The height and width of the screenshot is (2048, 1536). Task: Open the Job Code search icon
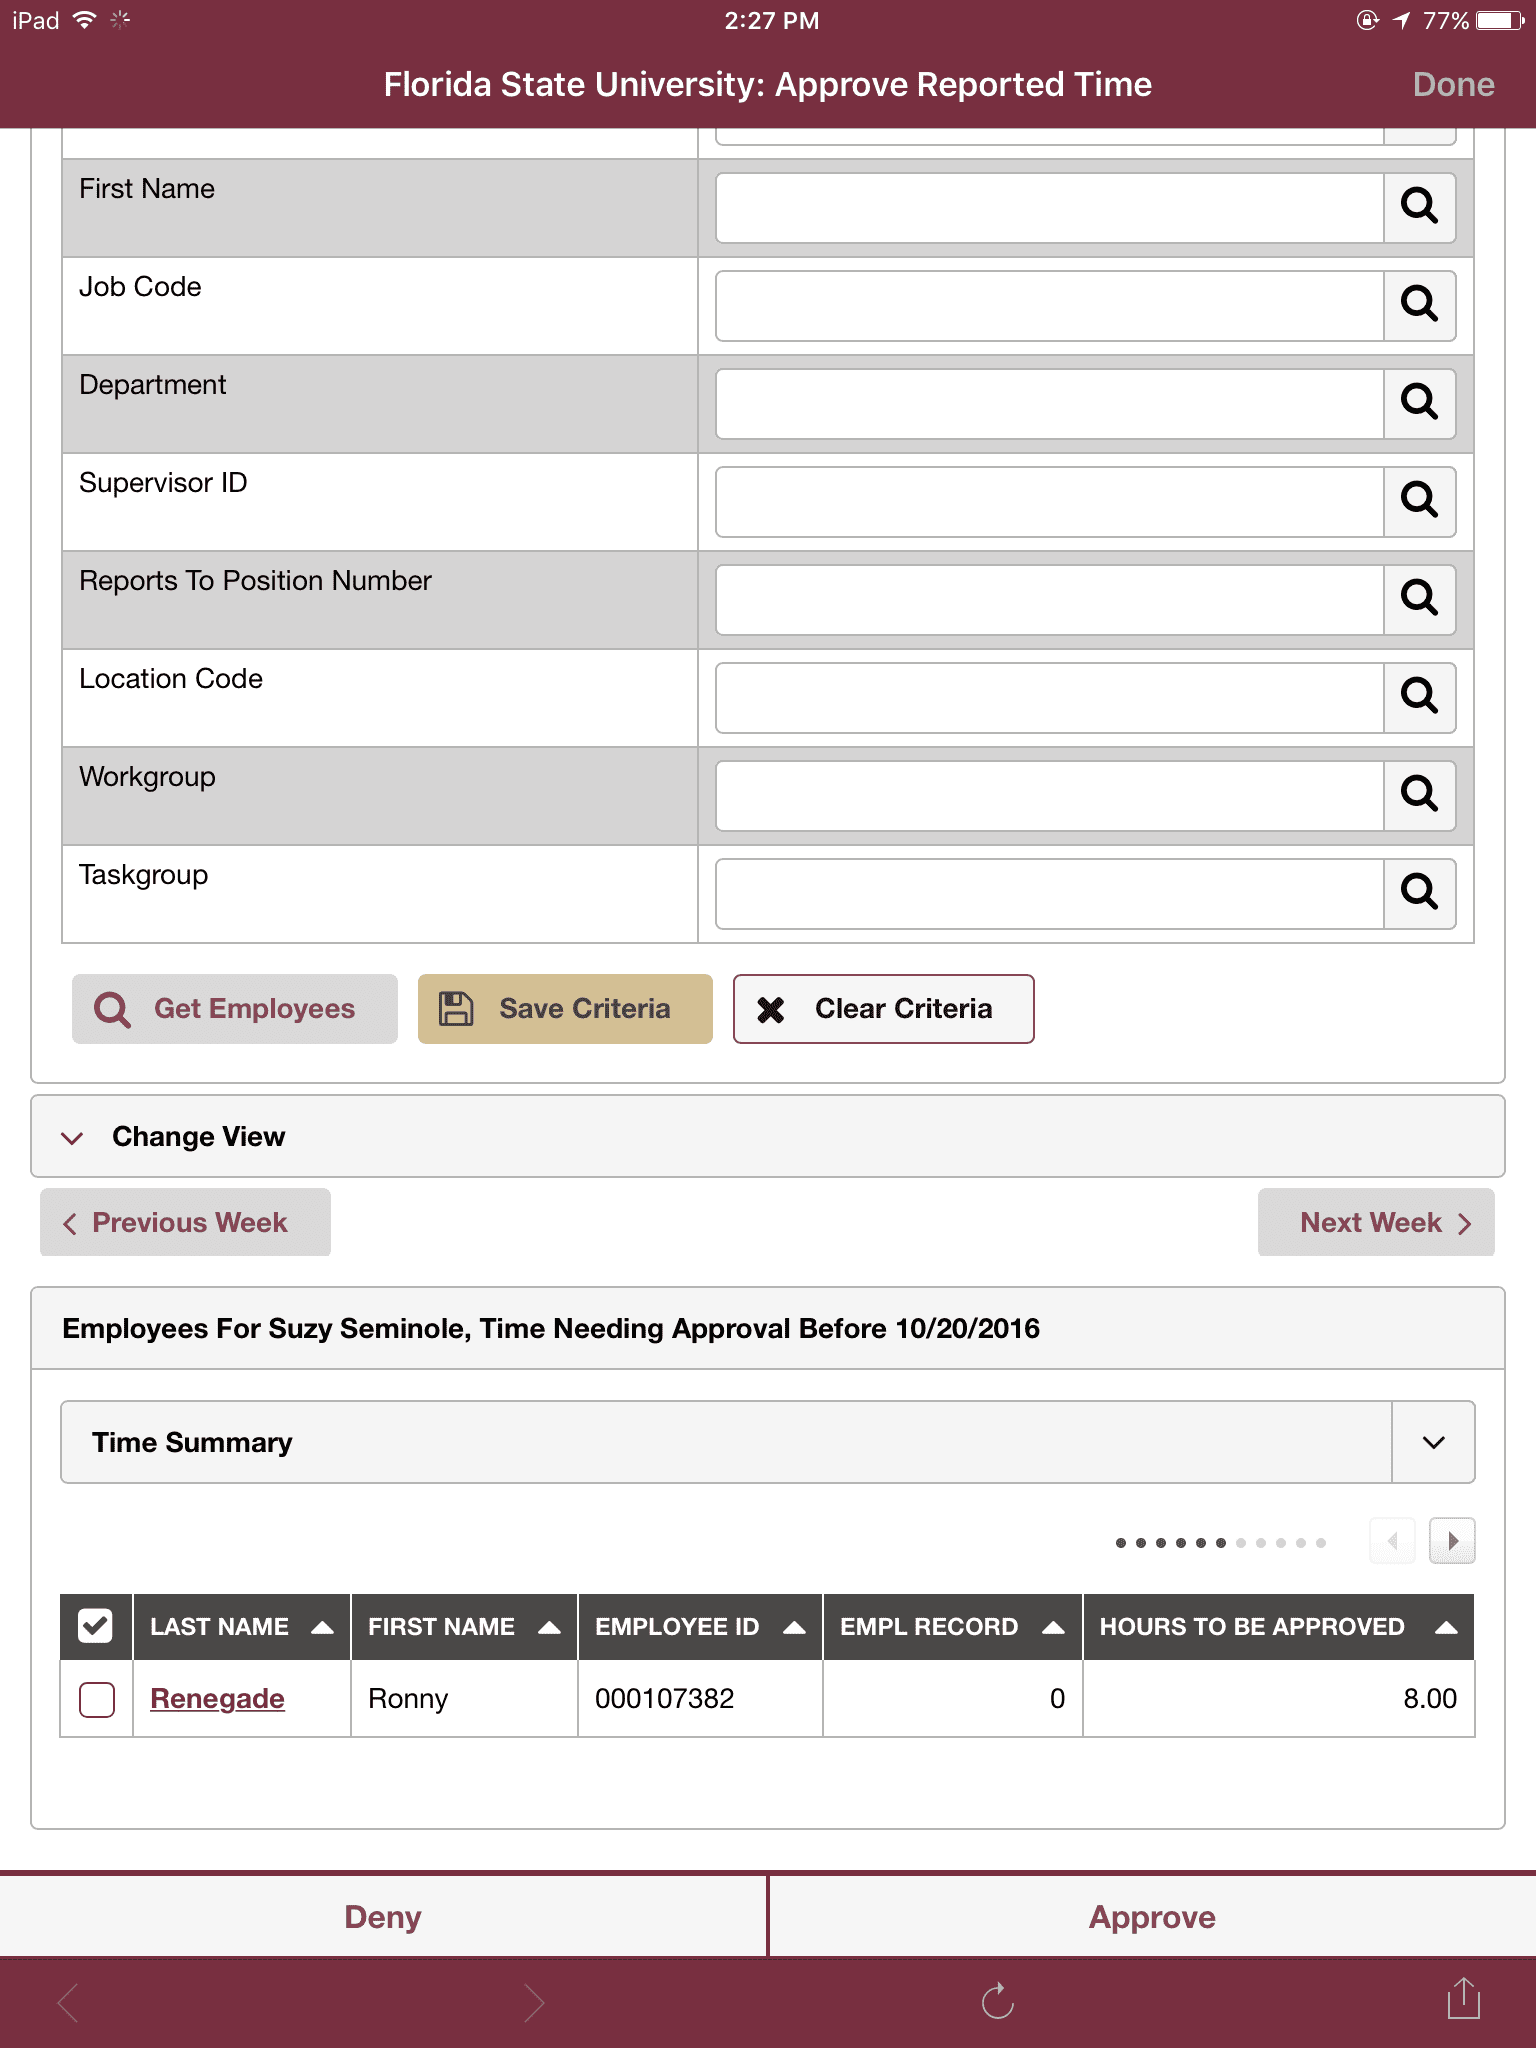click(1419, 305)
